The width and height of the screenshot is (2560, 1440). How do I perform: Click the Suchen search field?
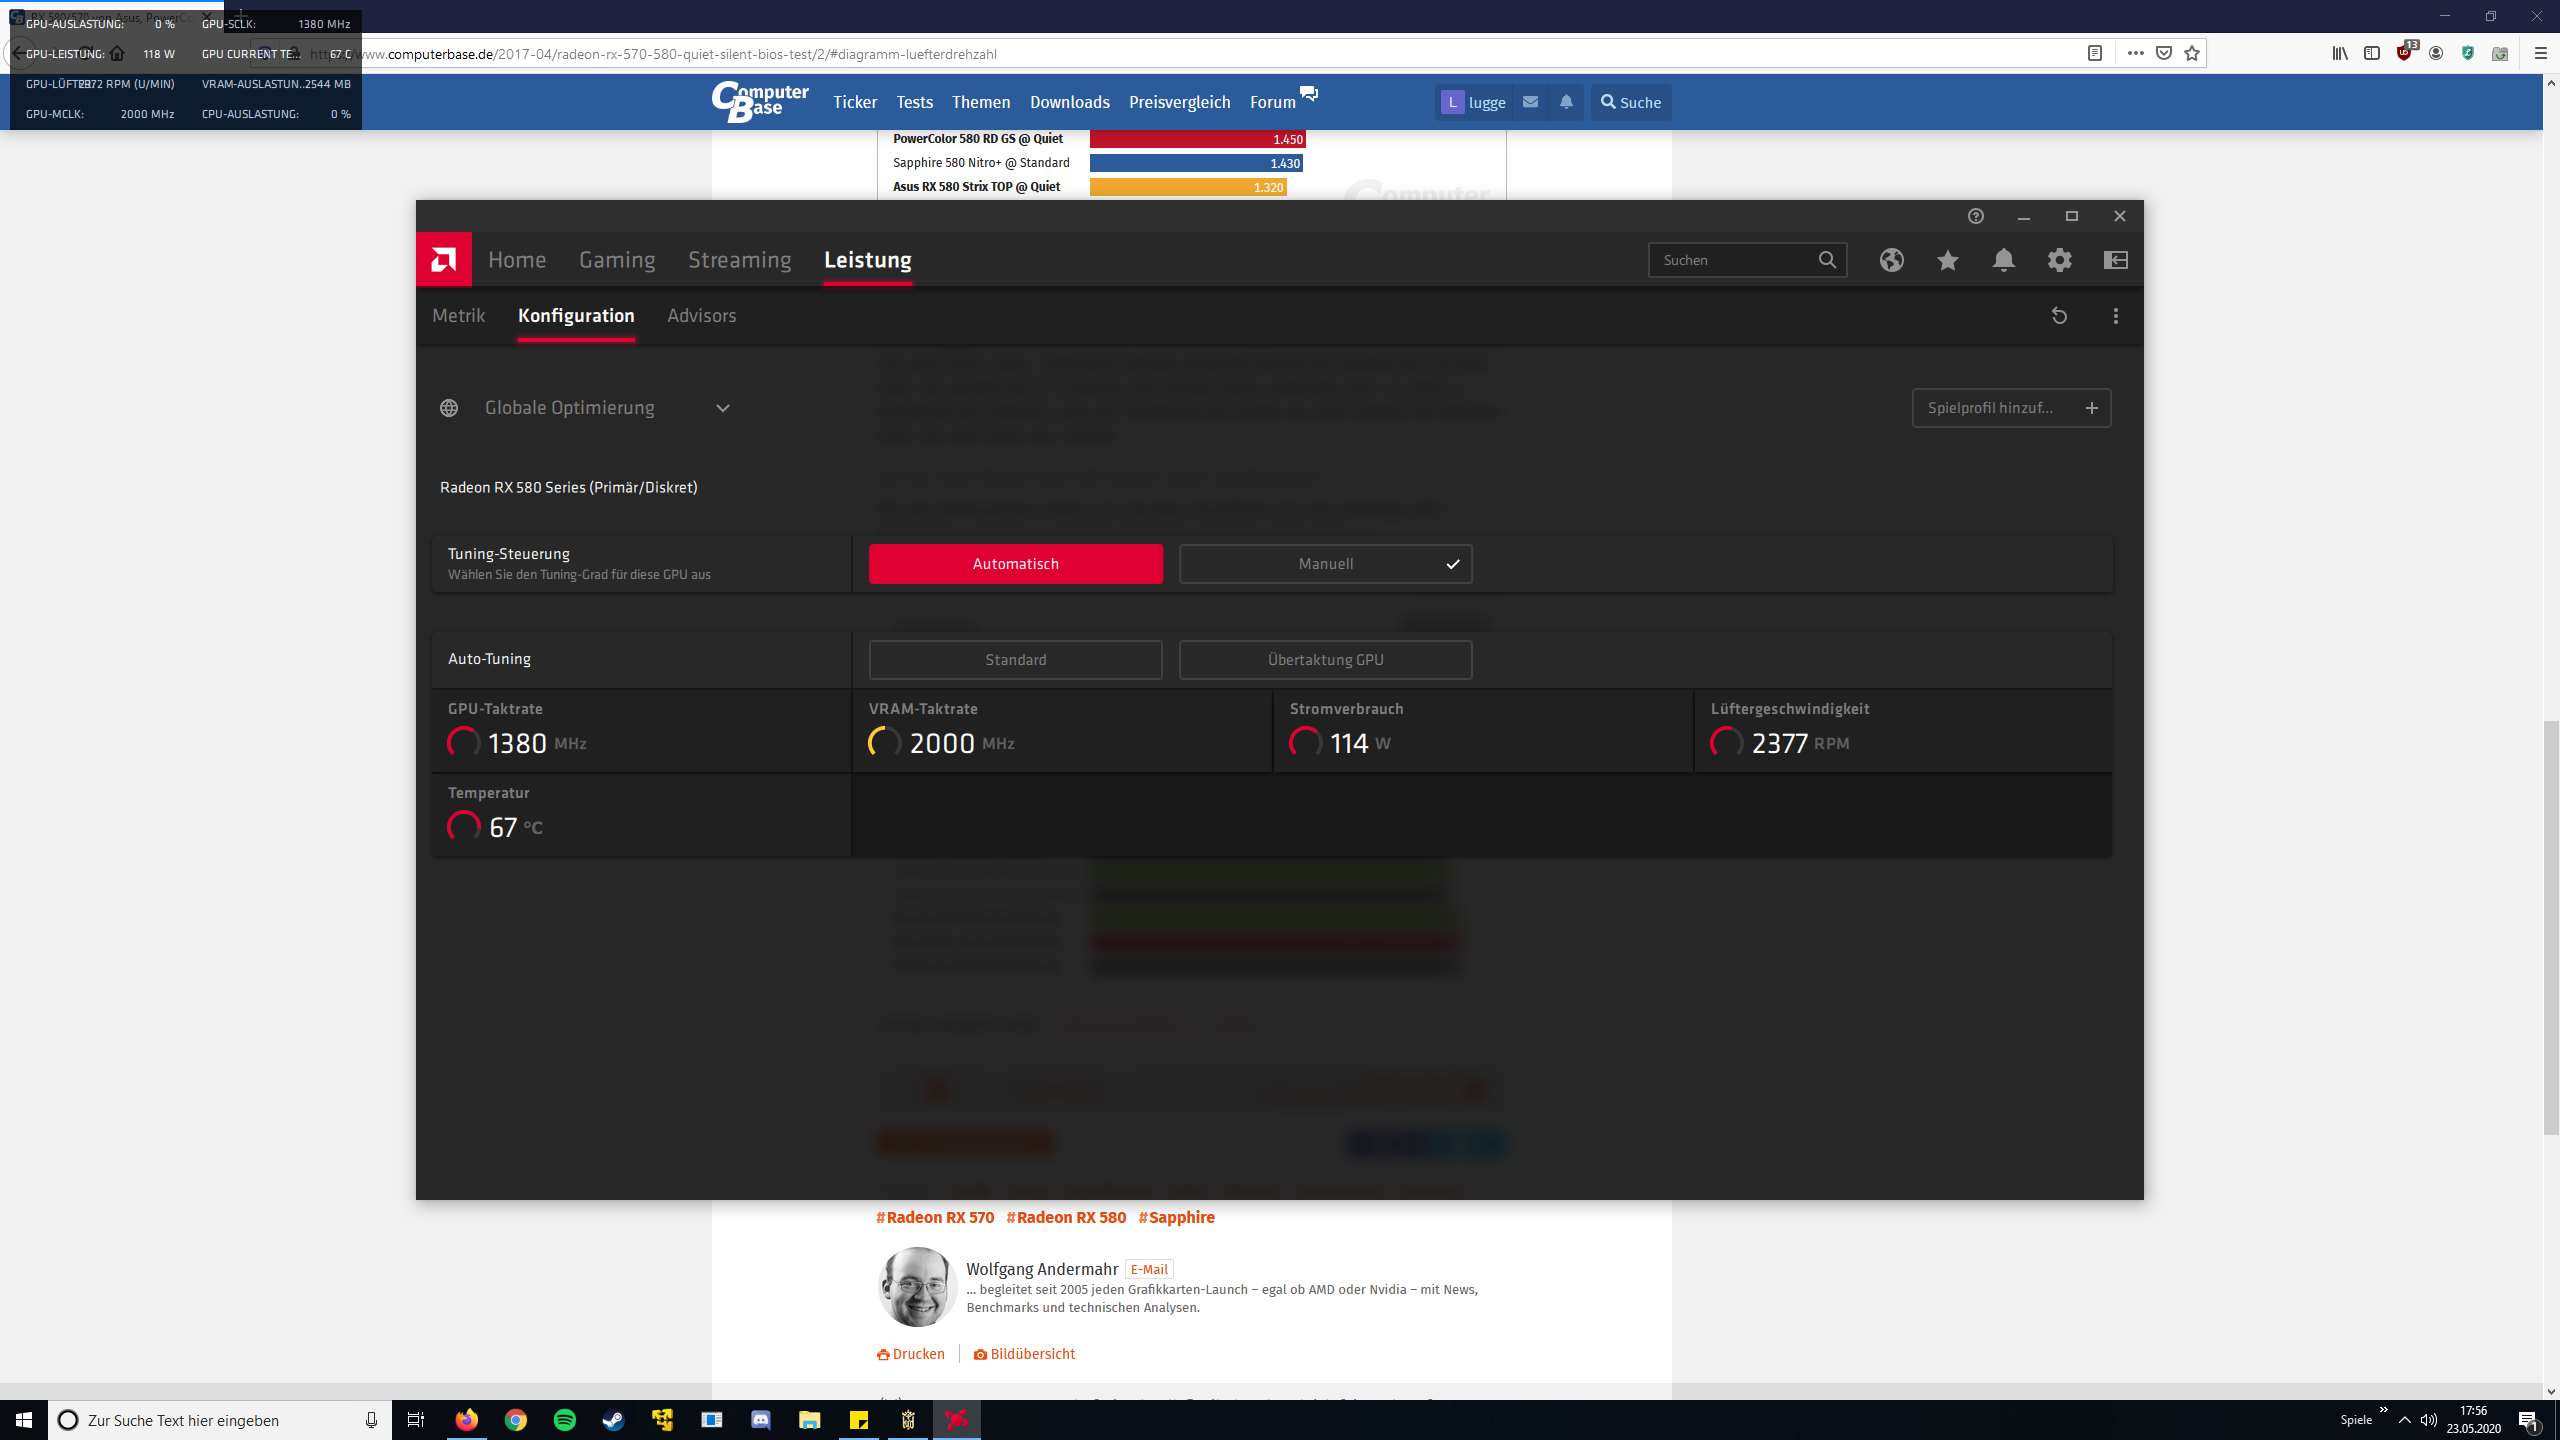1735,260
